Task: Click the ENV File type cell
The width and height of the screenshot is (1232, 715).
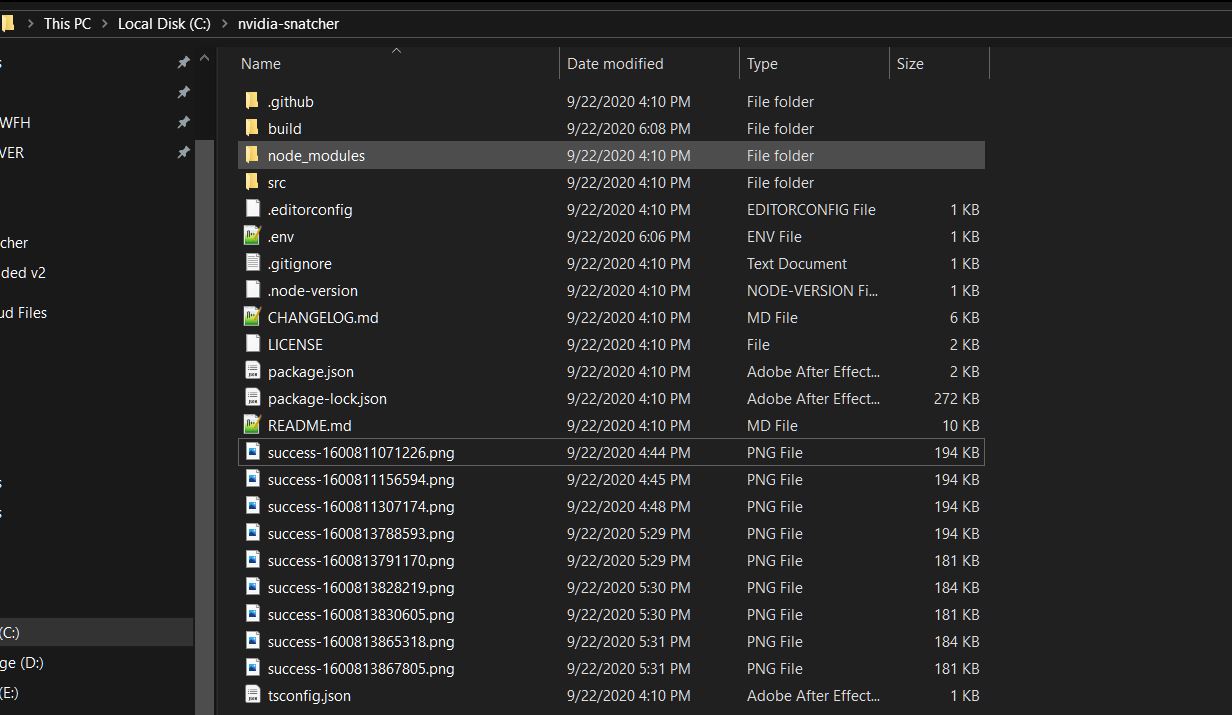Action: 774,236
